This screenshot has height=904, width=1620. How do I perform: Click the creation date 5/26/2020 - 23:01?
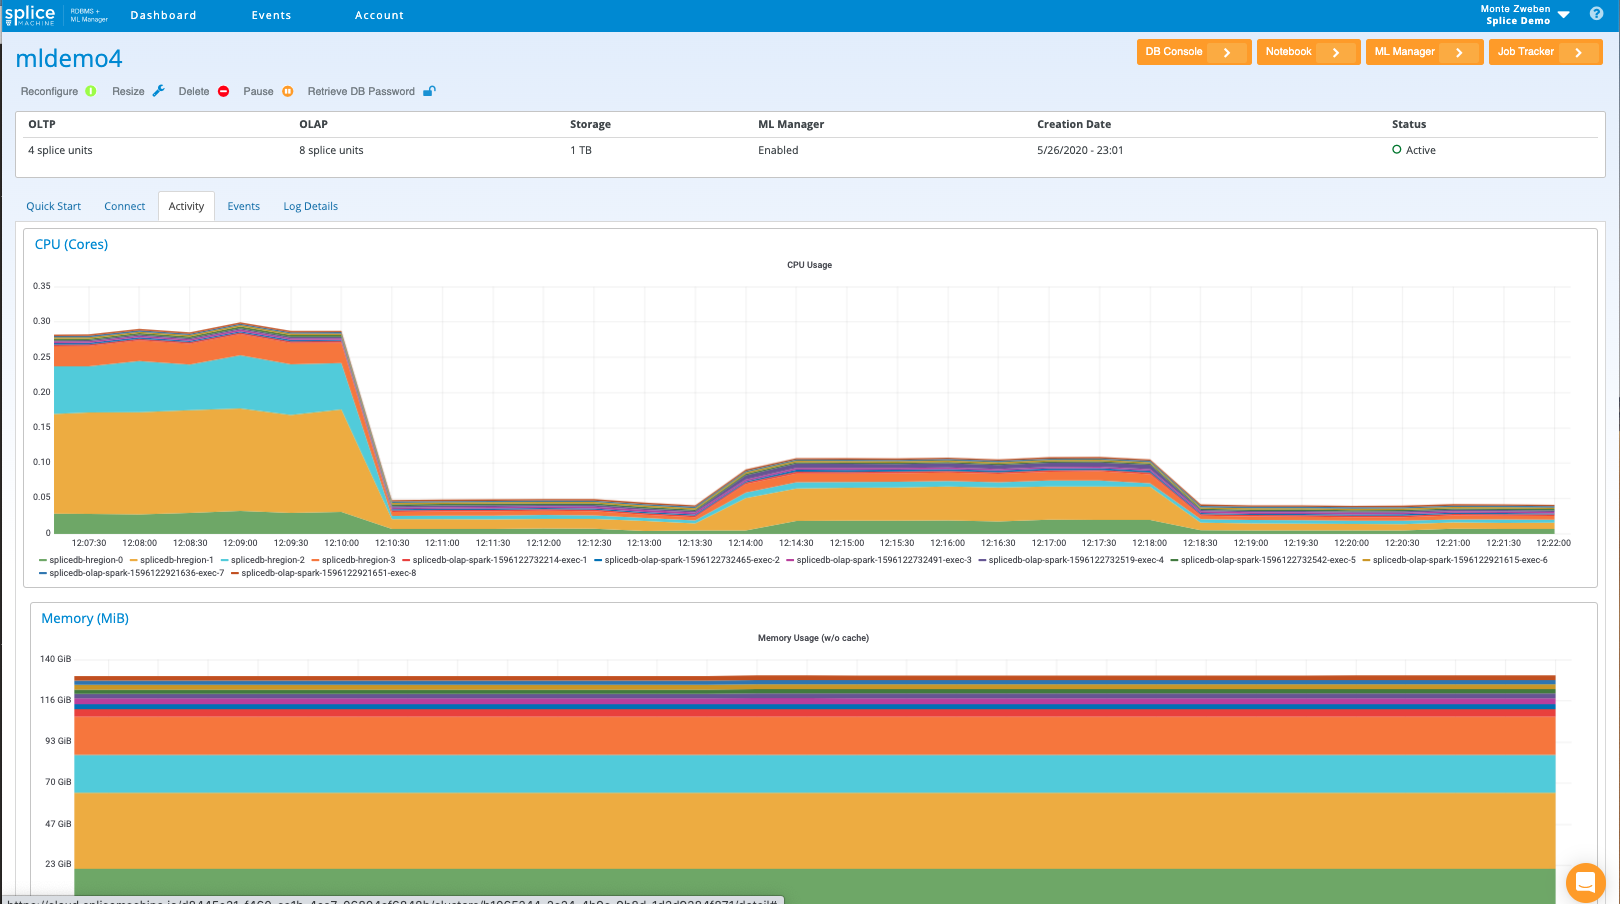(x=1080, y=150)
